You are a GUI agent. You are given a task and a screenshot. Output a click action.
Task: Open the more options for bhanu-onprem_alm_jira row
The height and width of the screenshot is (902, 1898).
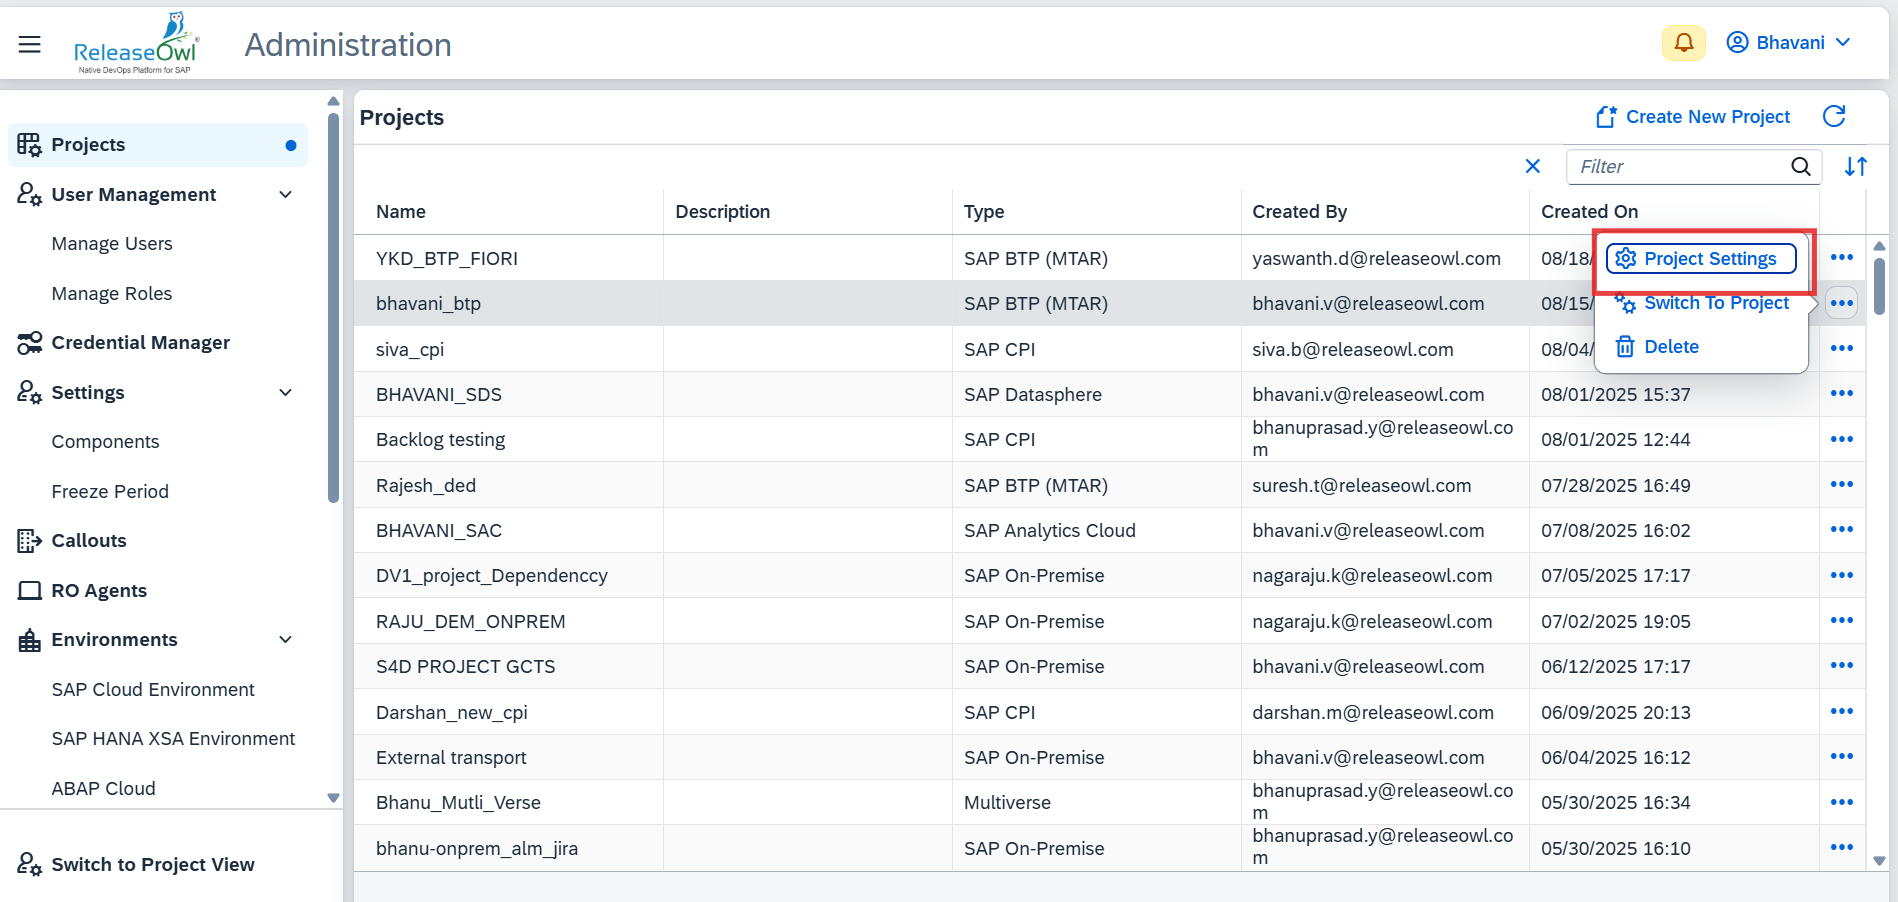coord(1842,848)
